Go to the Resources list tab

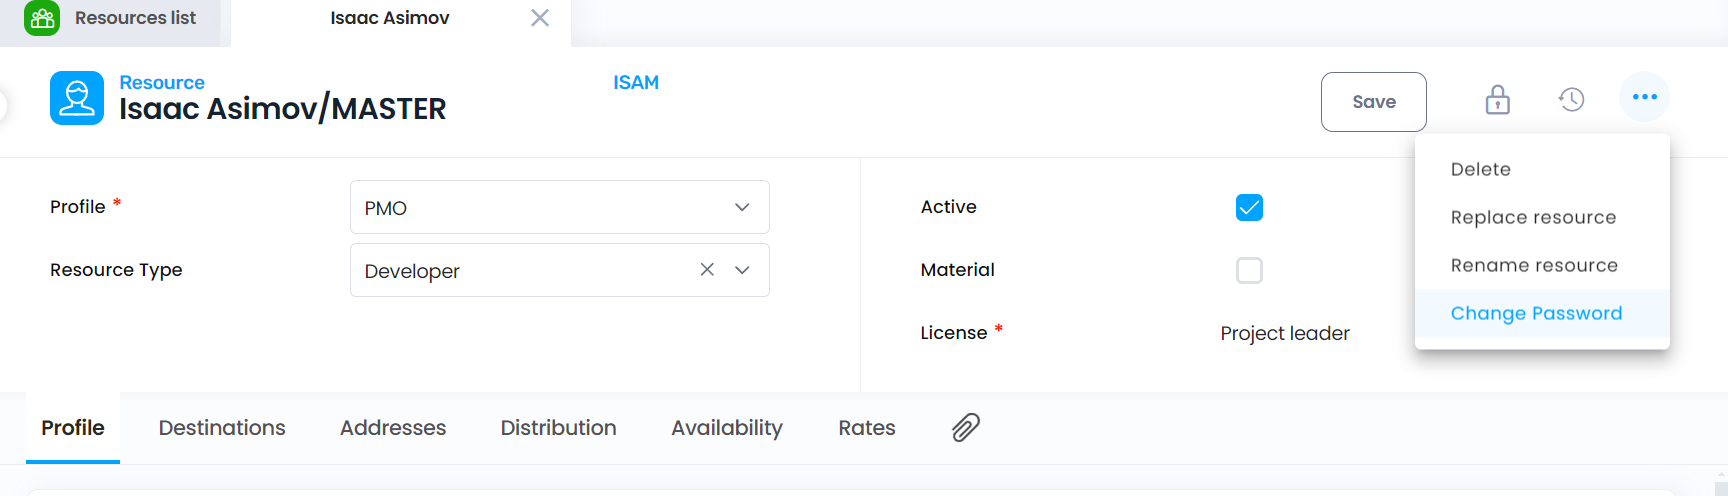(x=111, y=18)
